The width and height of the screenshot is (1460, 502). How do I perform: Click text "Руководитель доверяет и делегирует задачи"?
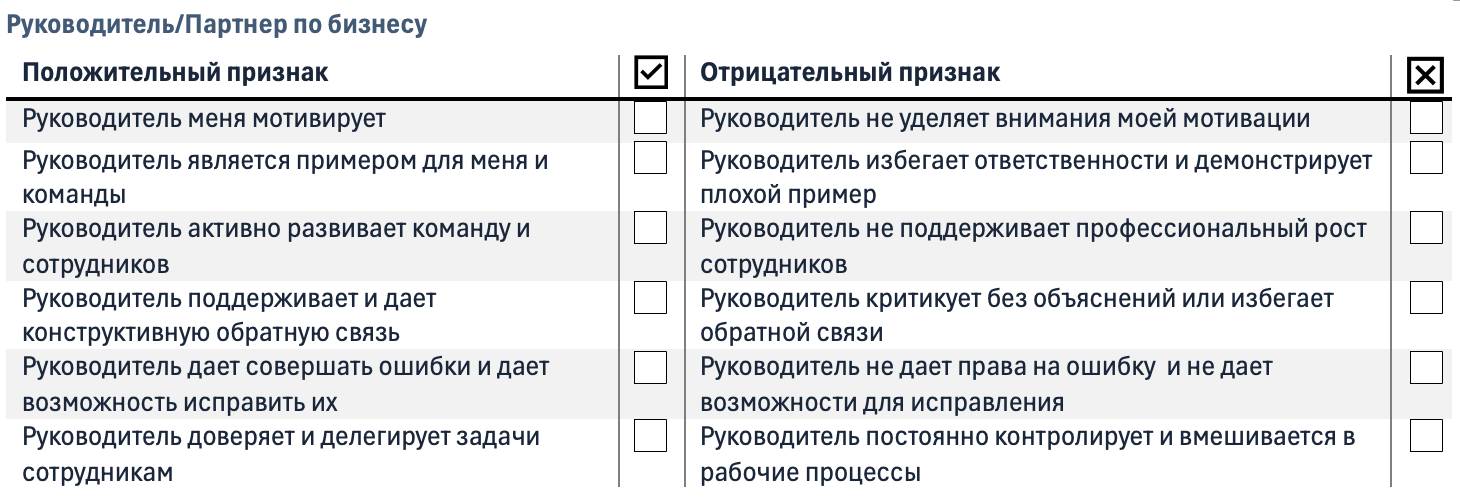281,437
